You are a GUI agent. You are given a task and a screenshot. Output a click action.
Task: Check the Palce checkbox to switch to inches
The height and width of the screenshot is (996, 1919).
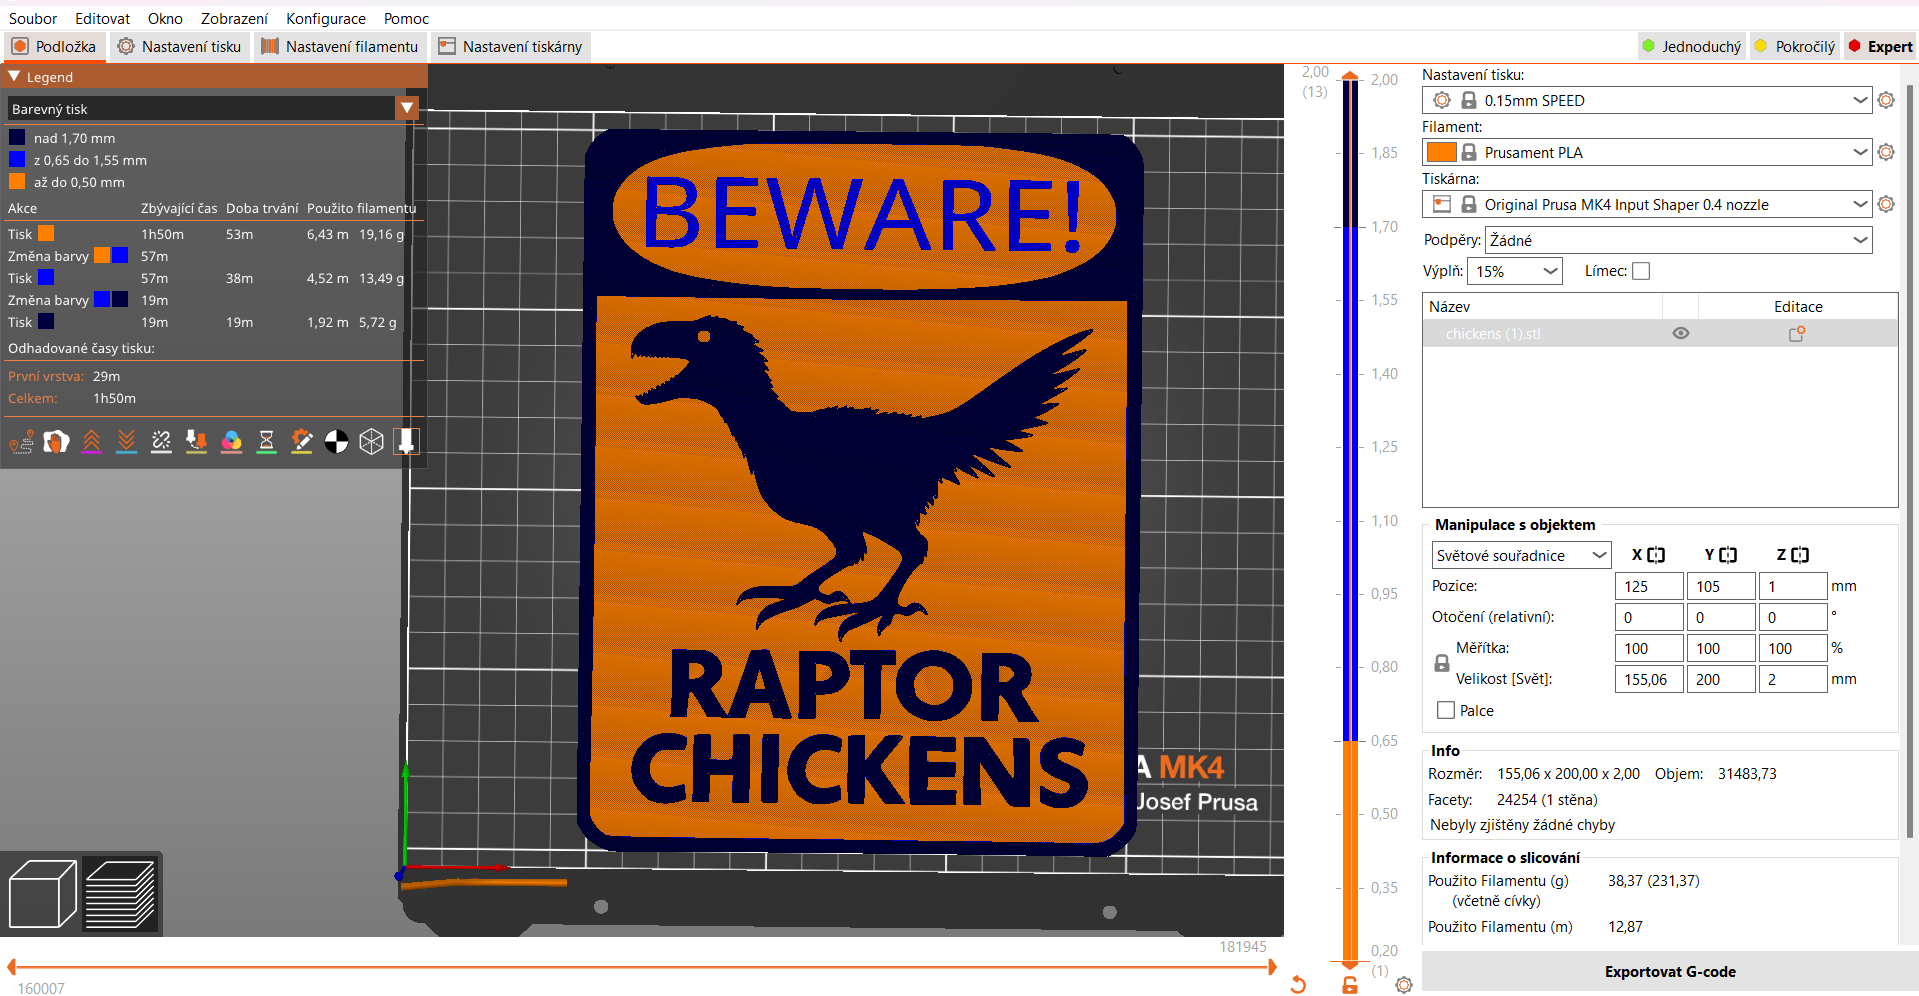point(1444,710)
